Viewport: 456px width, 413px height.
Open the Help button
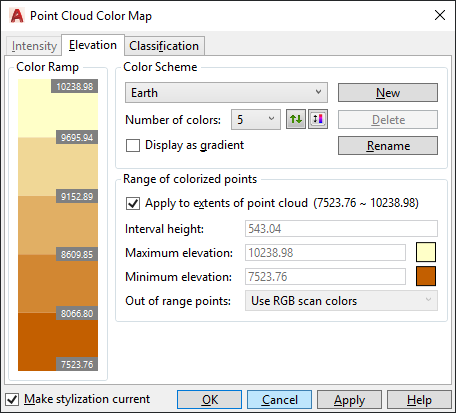[x=419, y=400]
